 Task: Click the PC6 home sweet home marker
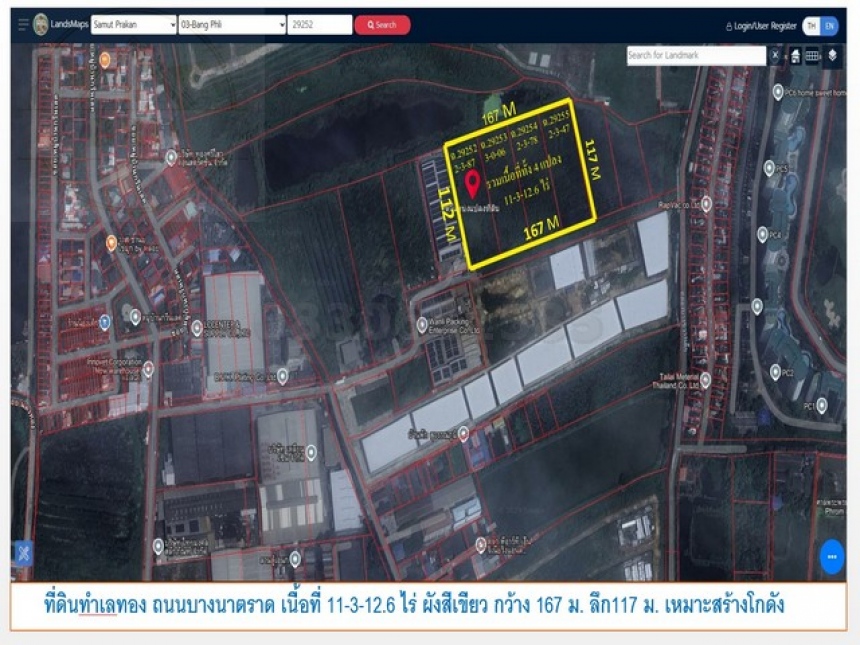pos(778,92)
